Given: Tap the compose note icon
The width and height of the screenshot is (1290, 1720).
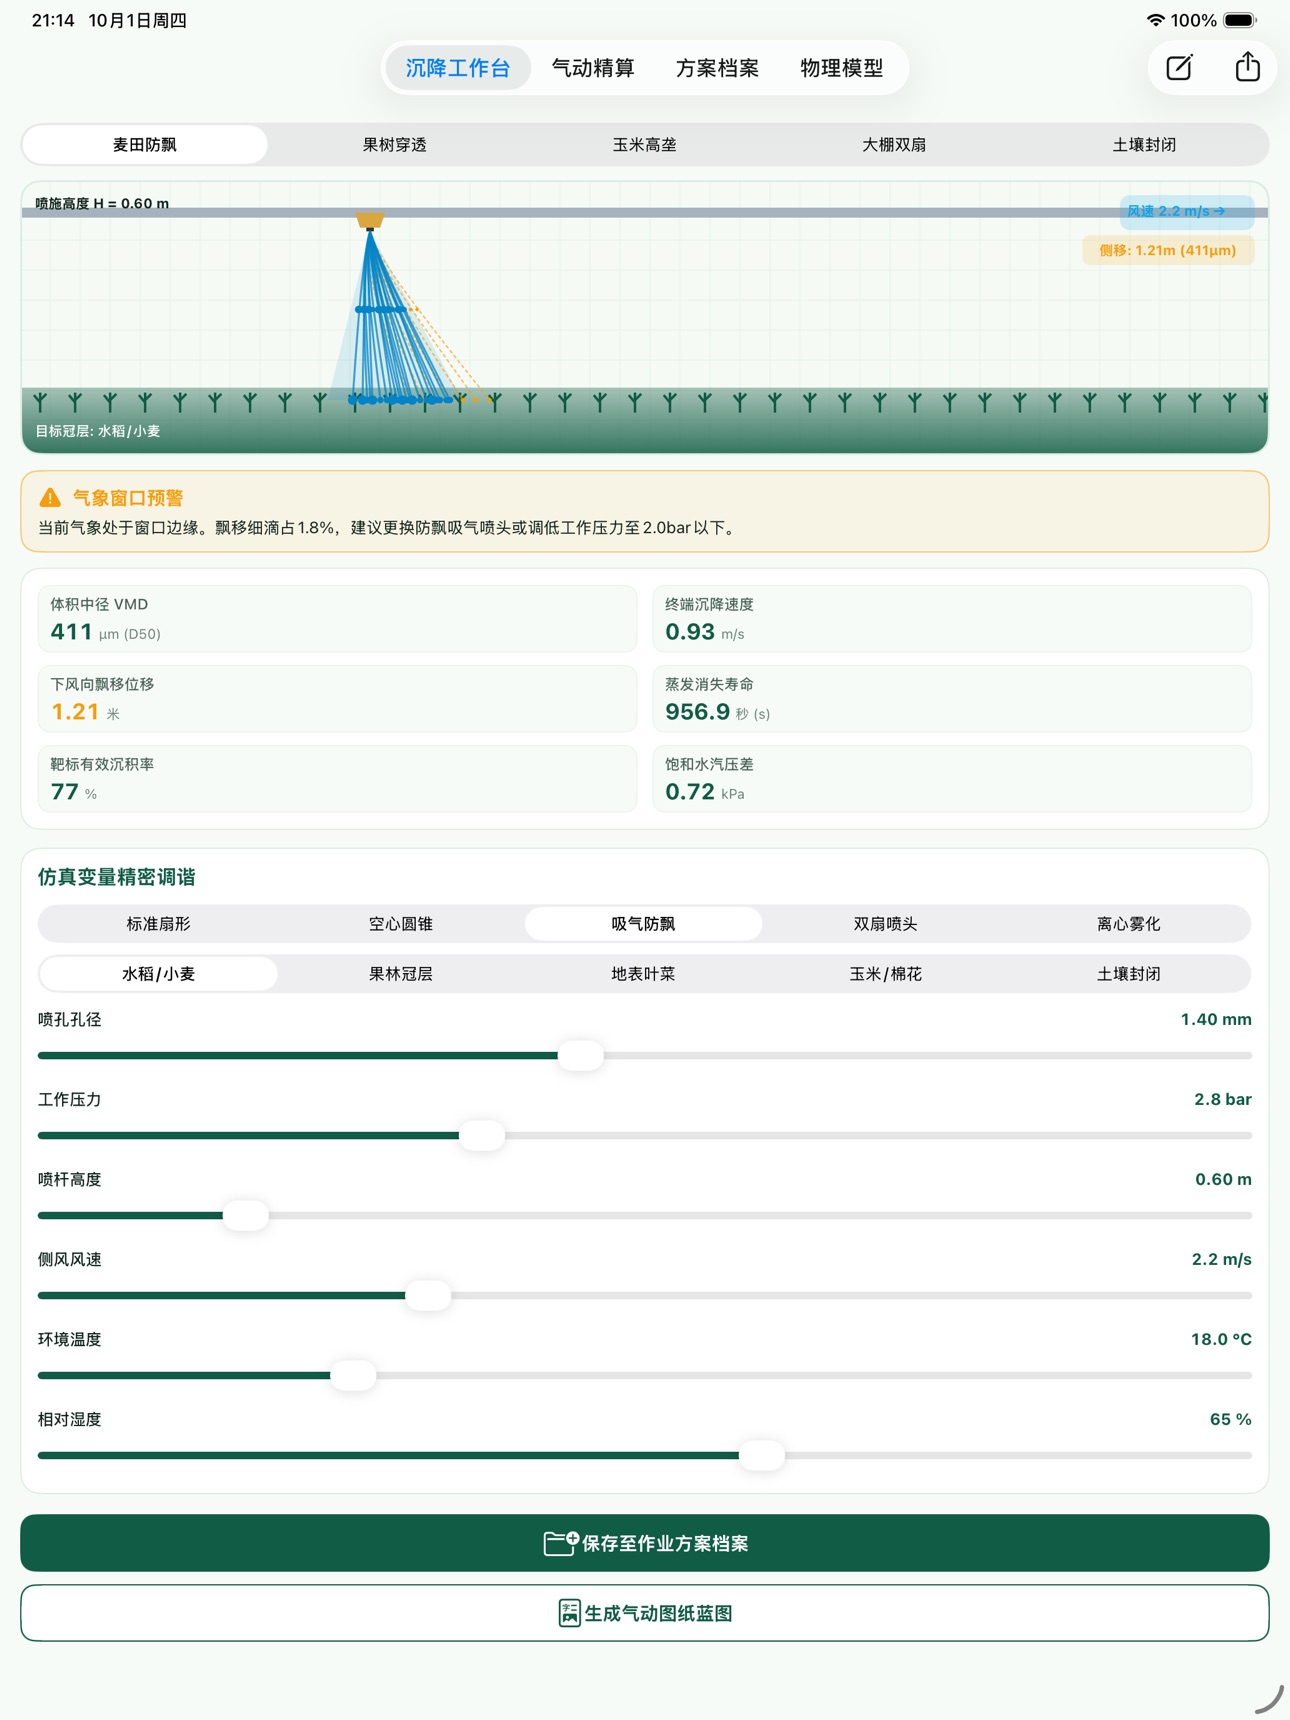Looking at the screenshot, I should click(1180, 68).
